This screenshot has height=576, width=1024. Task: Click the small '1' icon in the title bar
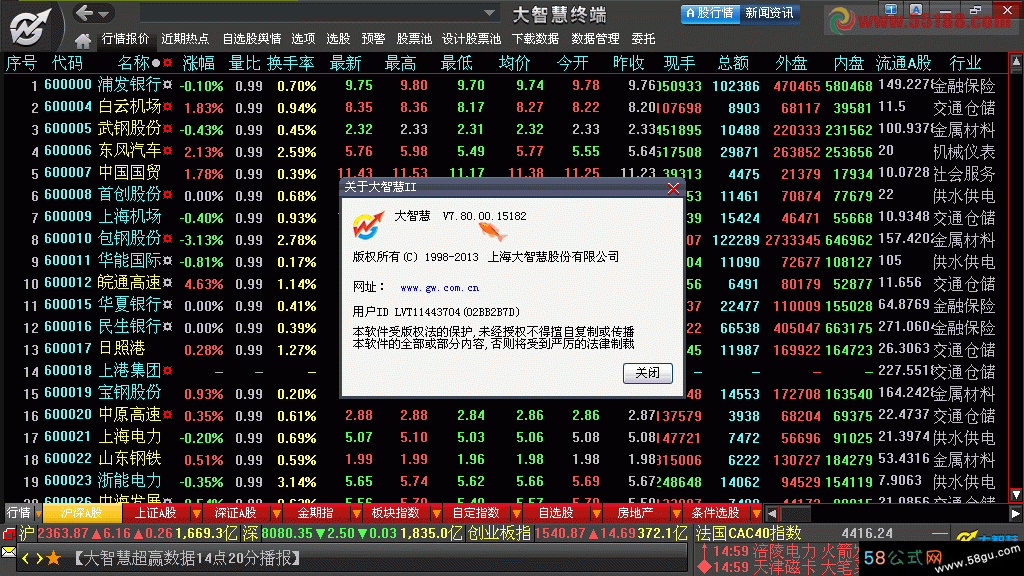(x=891, y=9)
